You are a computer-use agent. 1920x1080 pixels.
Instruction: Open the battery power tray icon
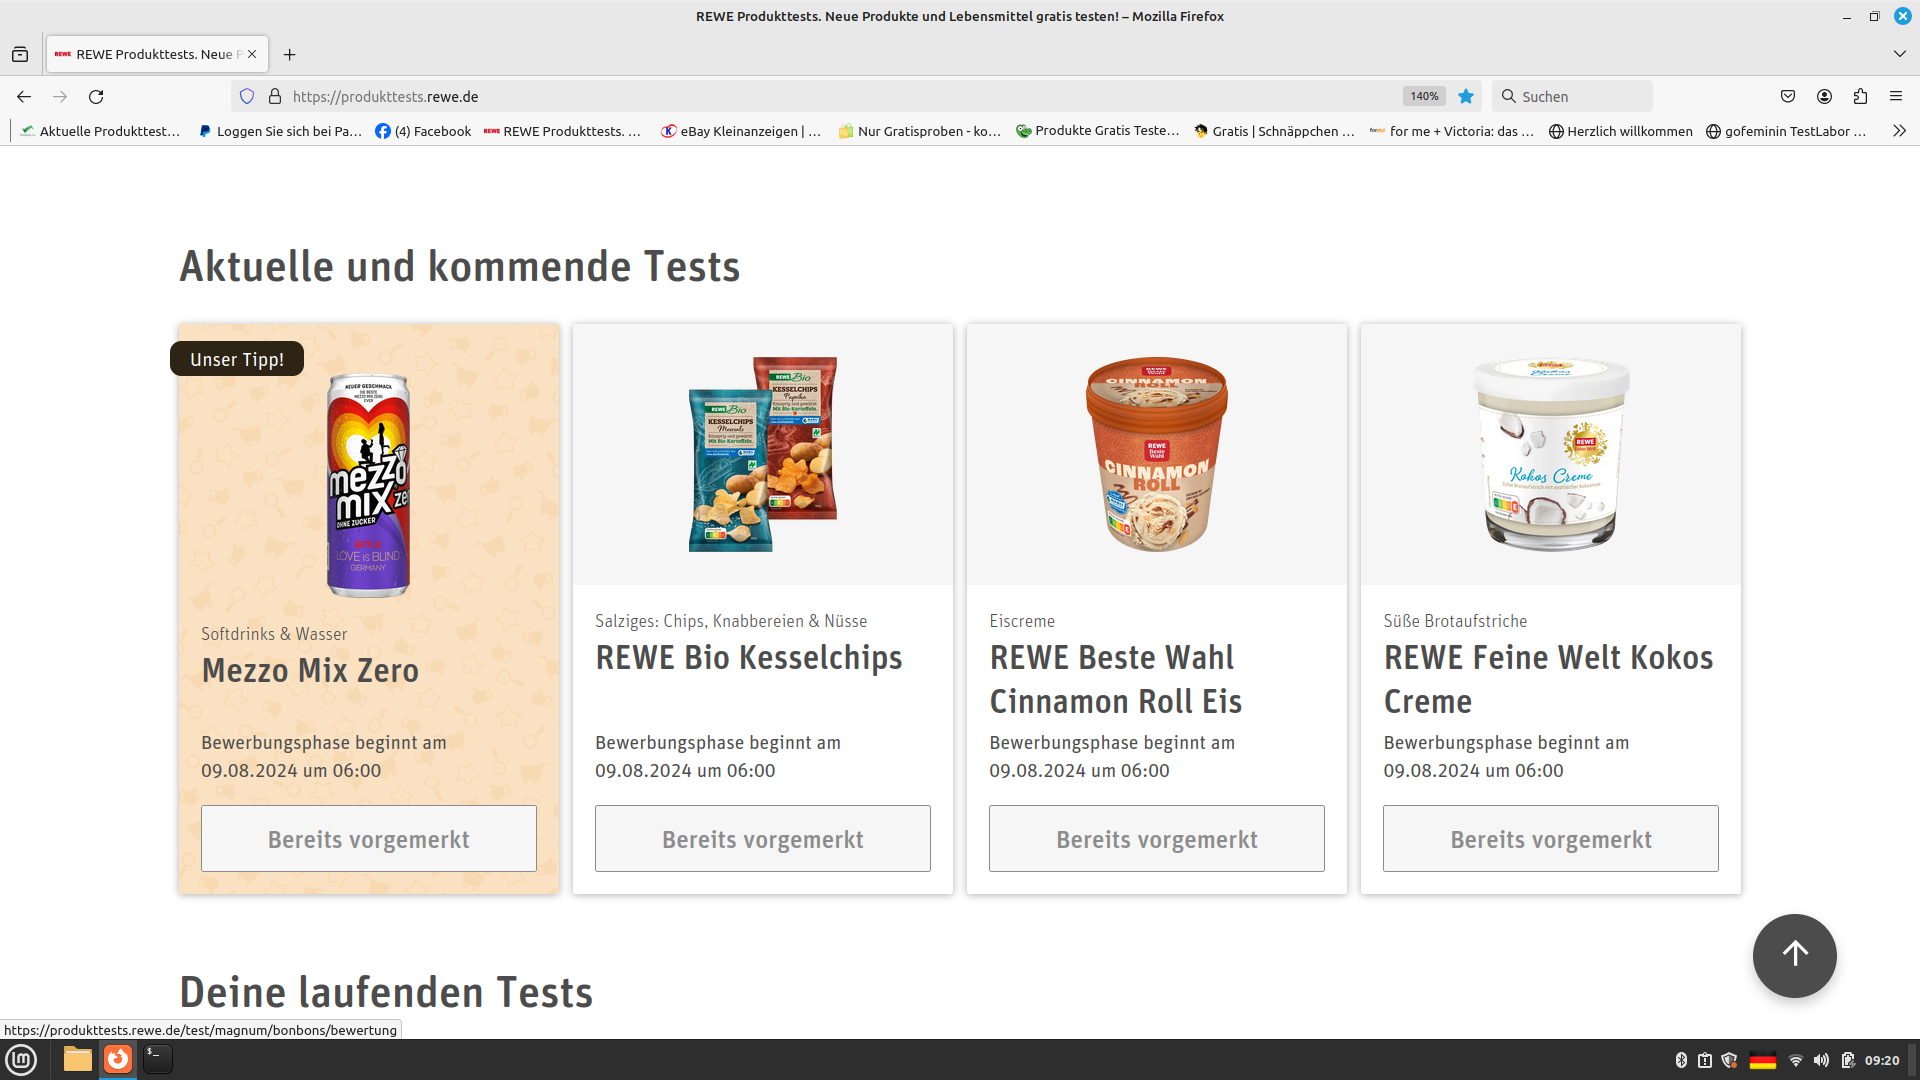pos(1848,1060)
